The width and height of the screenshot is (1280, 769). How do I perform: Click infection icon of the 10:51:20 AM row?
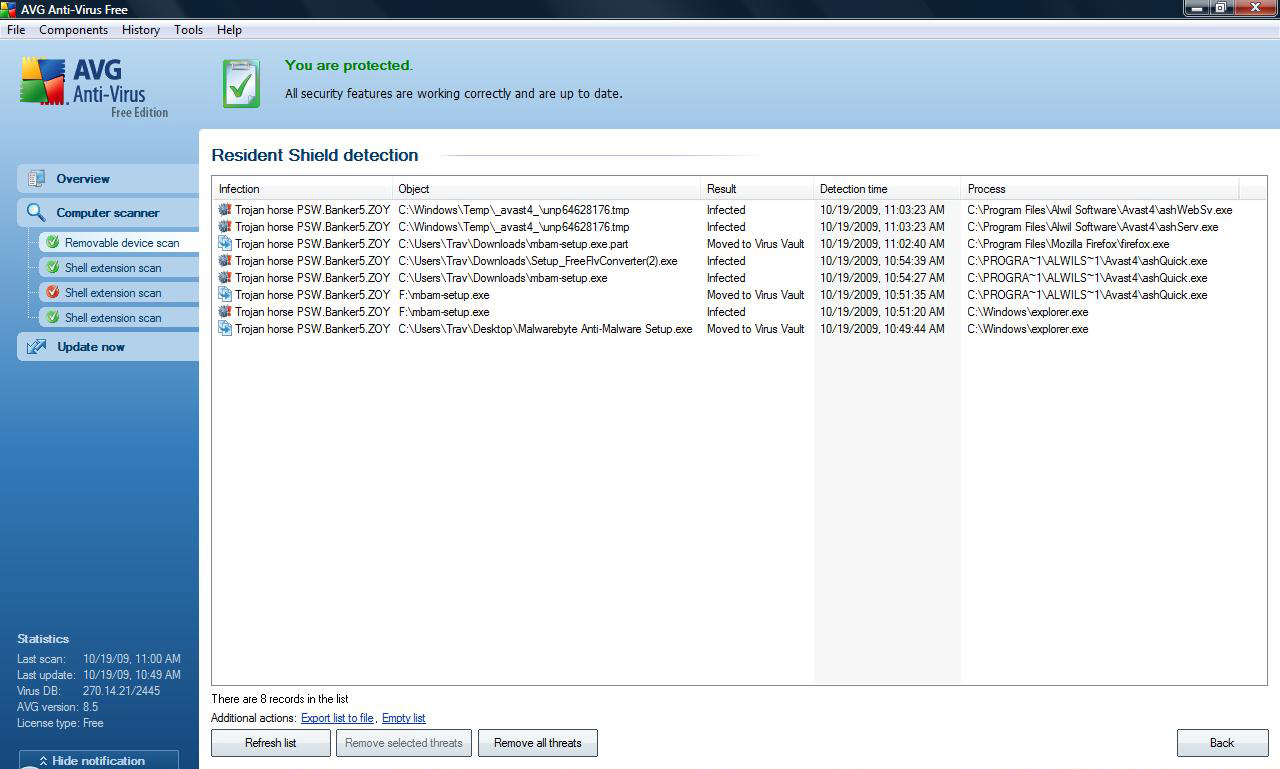pyautogui.click(x=225, y=312)
